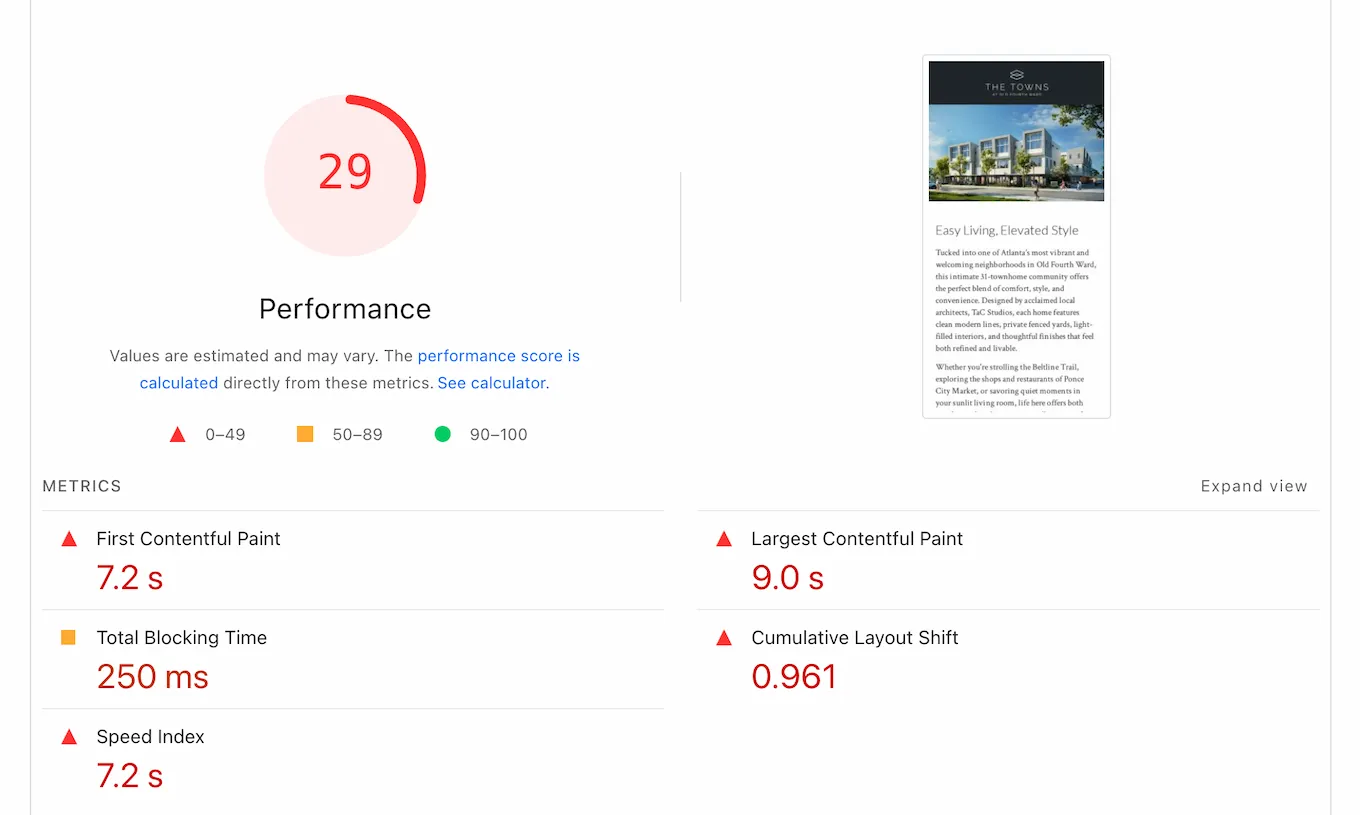Click the red triangle beside Speed Index
This screenshot has width=1360, height=815.
69,736
